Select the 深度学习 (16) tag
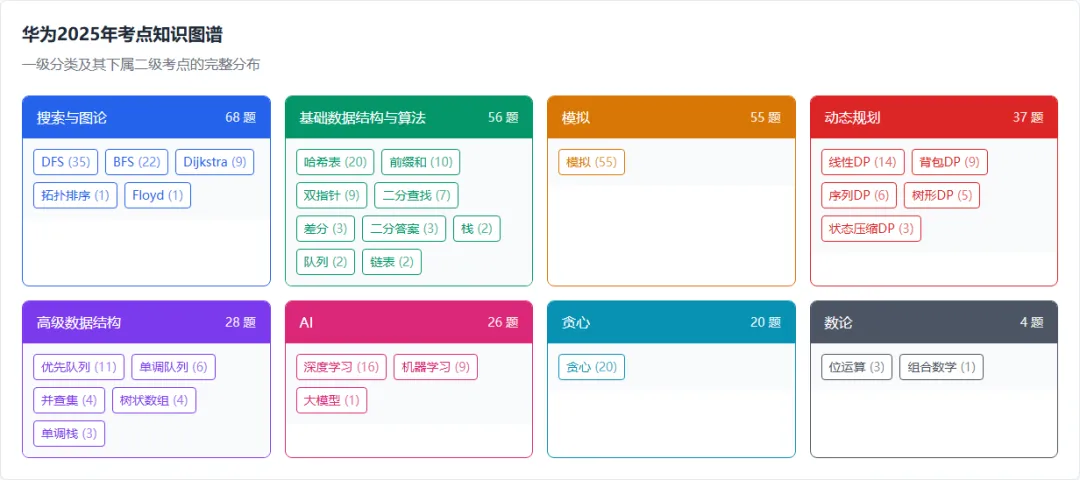The height and width of the screenshot is (480, 1080). (x=342, y=367)
